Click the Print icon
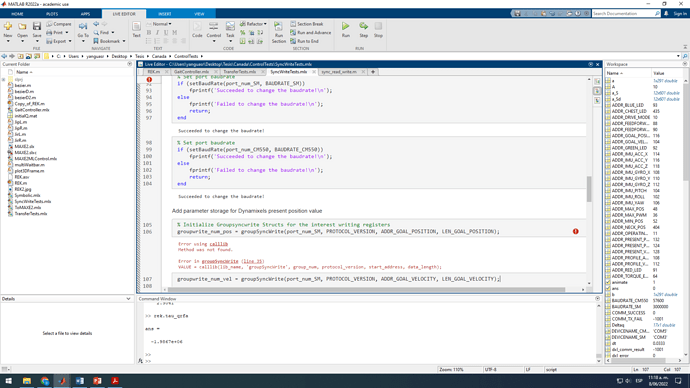 [x=49, y=33]
